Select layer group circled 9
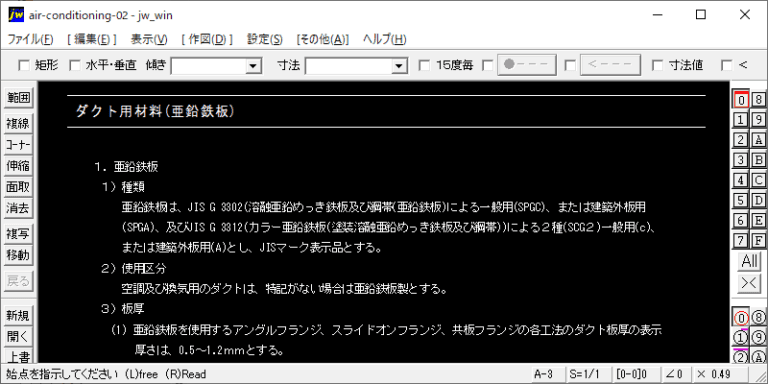This screenshot has height=384, width=768. point(759,337)
